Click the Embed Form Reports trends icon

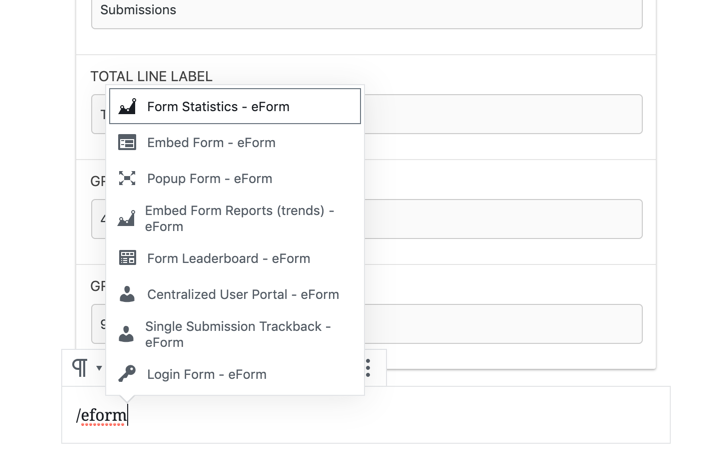[x=126, y=219]
